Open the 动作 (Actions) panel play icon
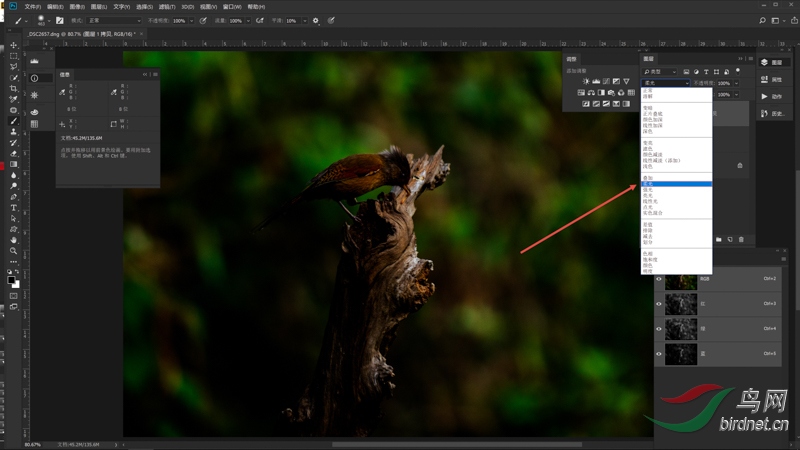The image size is (800, 450). point(764,96)
